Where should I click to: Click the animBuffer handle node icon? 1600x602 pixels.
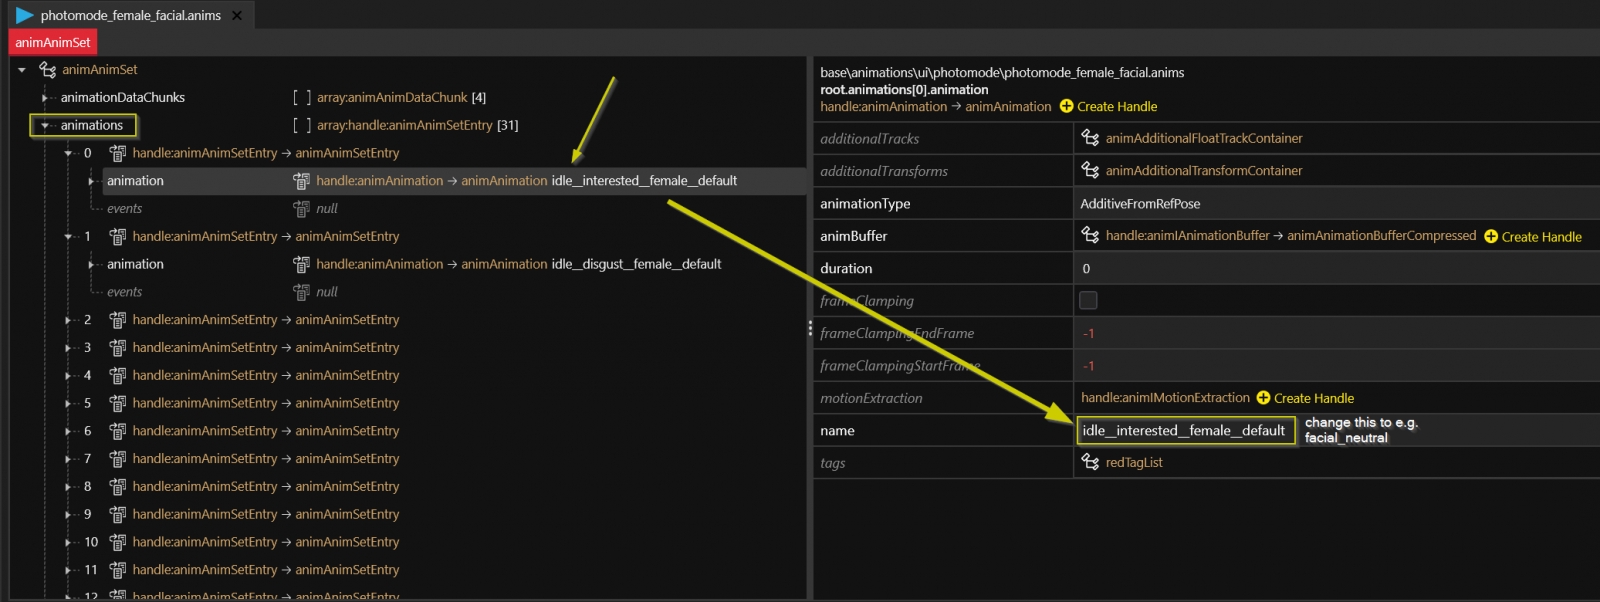(x=1090, y=235)
